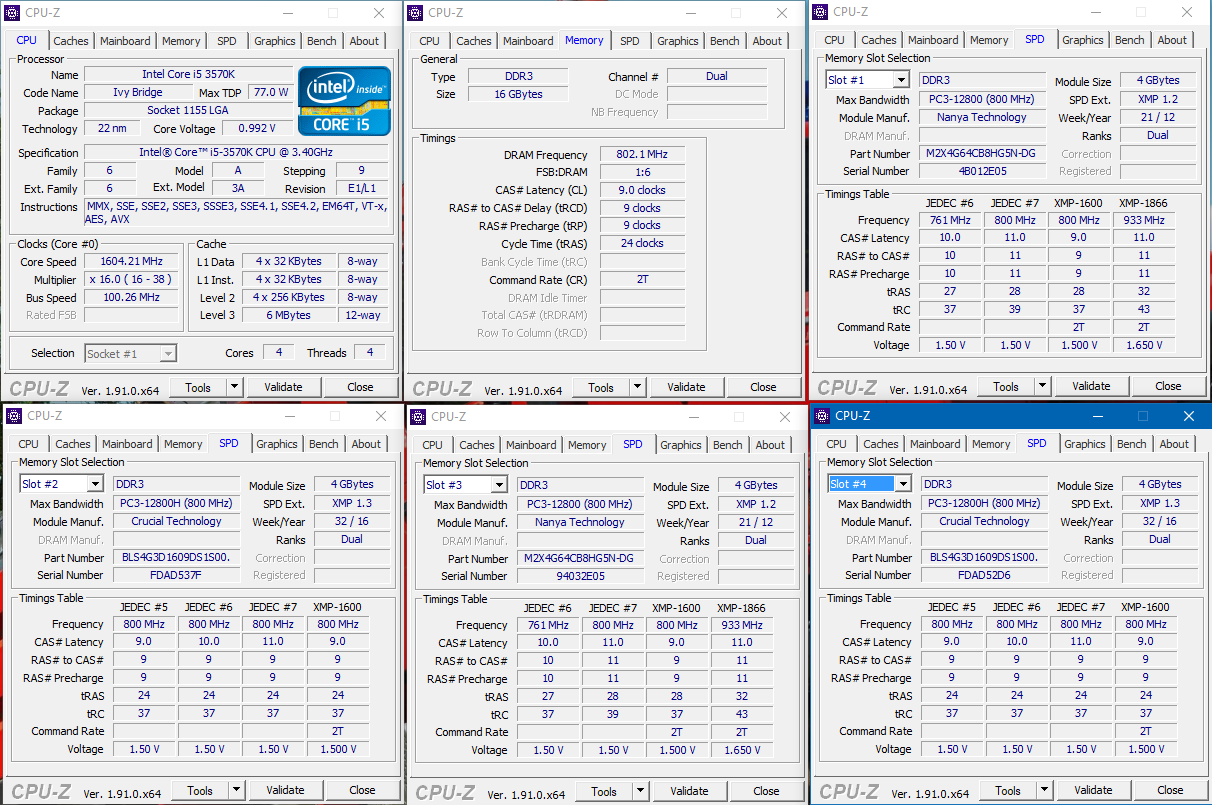This screenshot has height=805, width=1212.
Task: Open Tools arrow menu in the Slot #4 window
Action: [x=1044, y=790]
